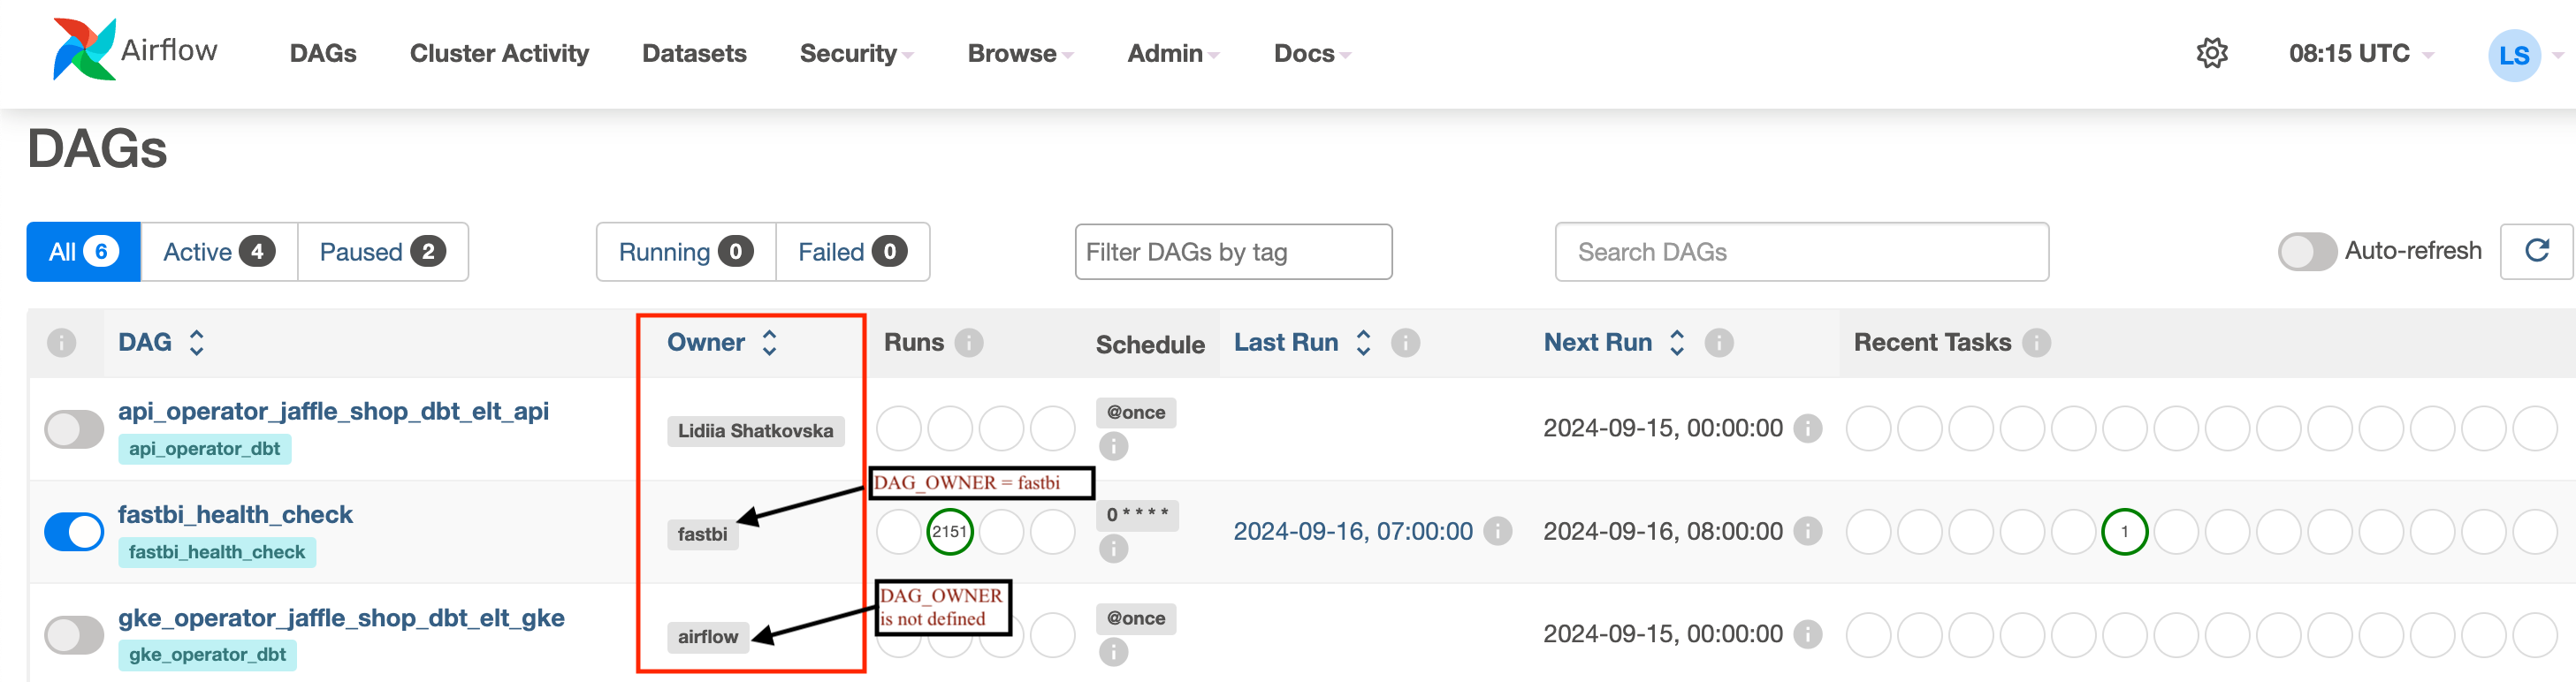Click the green 2151 successful runs circle
The width and height of the screenshot is (2576, 682).
(949, 531)
